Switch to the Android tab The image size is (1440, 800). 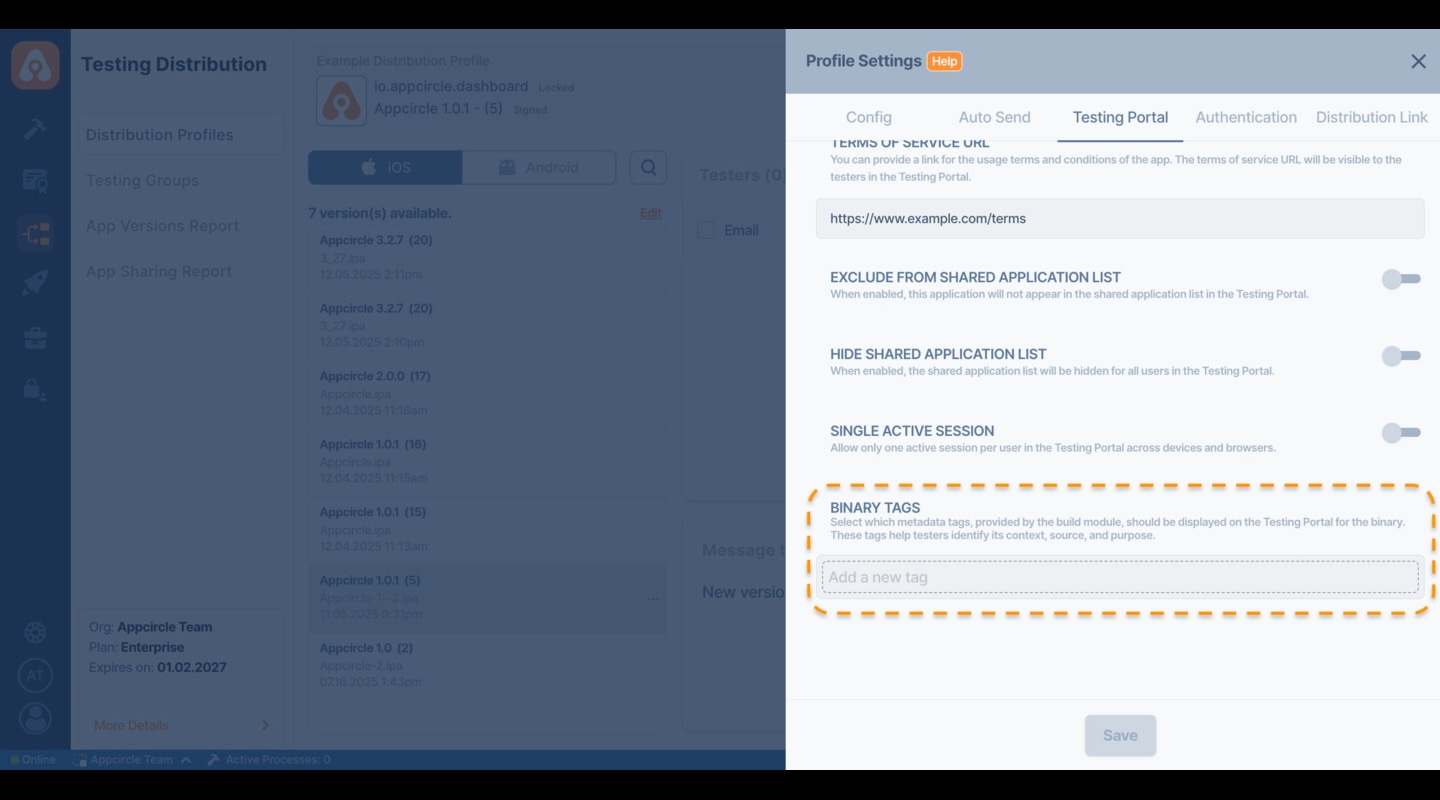pyautogui.click(x=540, y=167)
